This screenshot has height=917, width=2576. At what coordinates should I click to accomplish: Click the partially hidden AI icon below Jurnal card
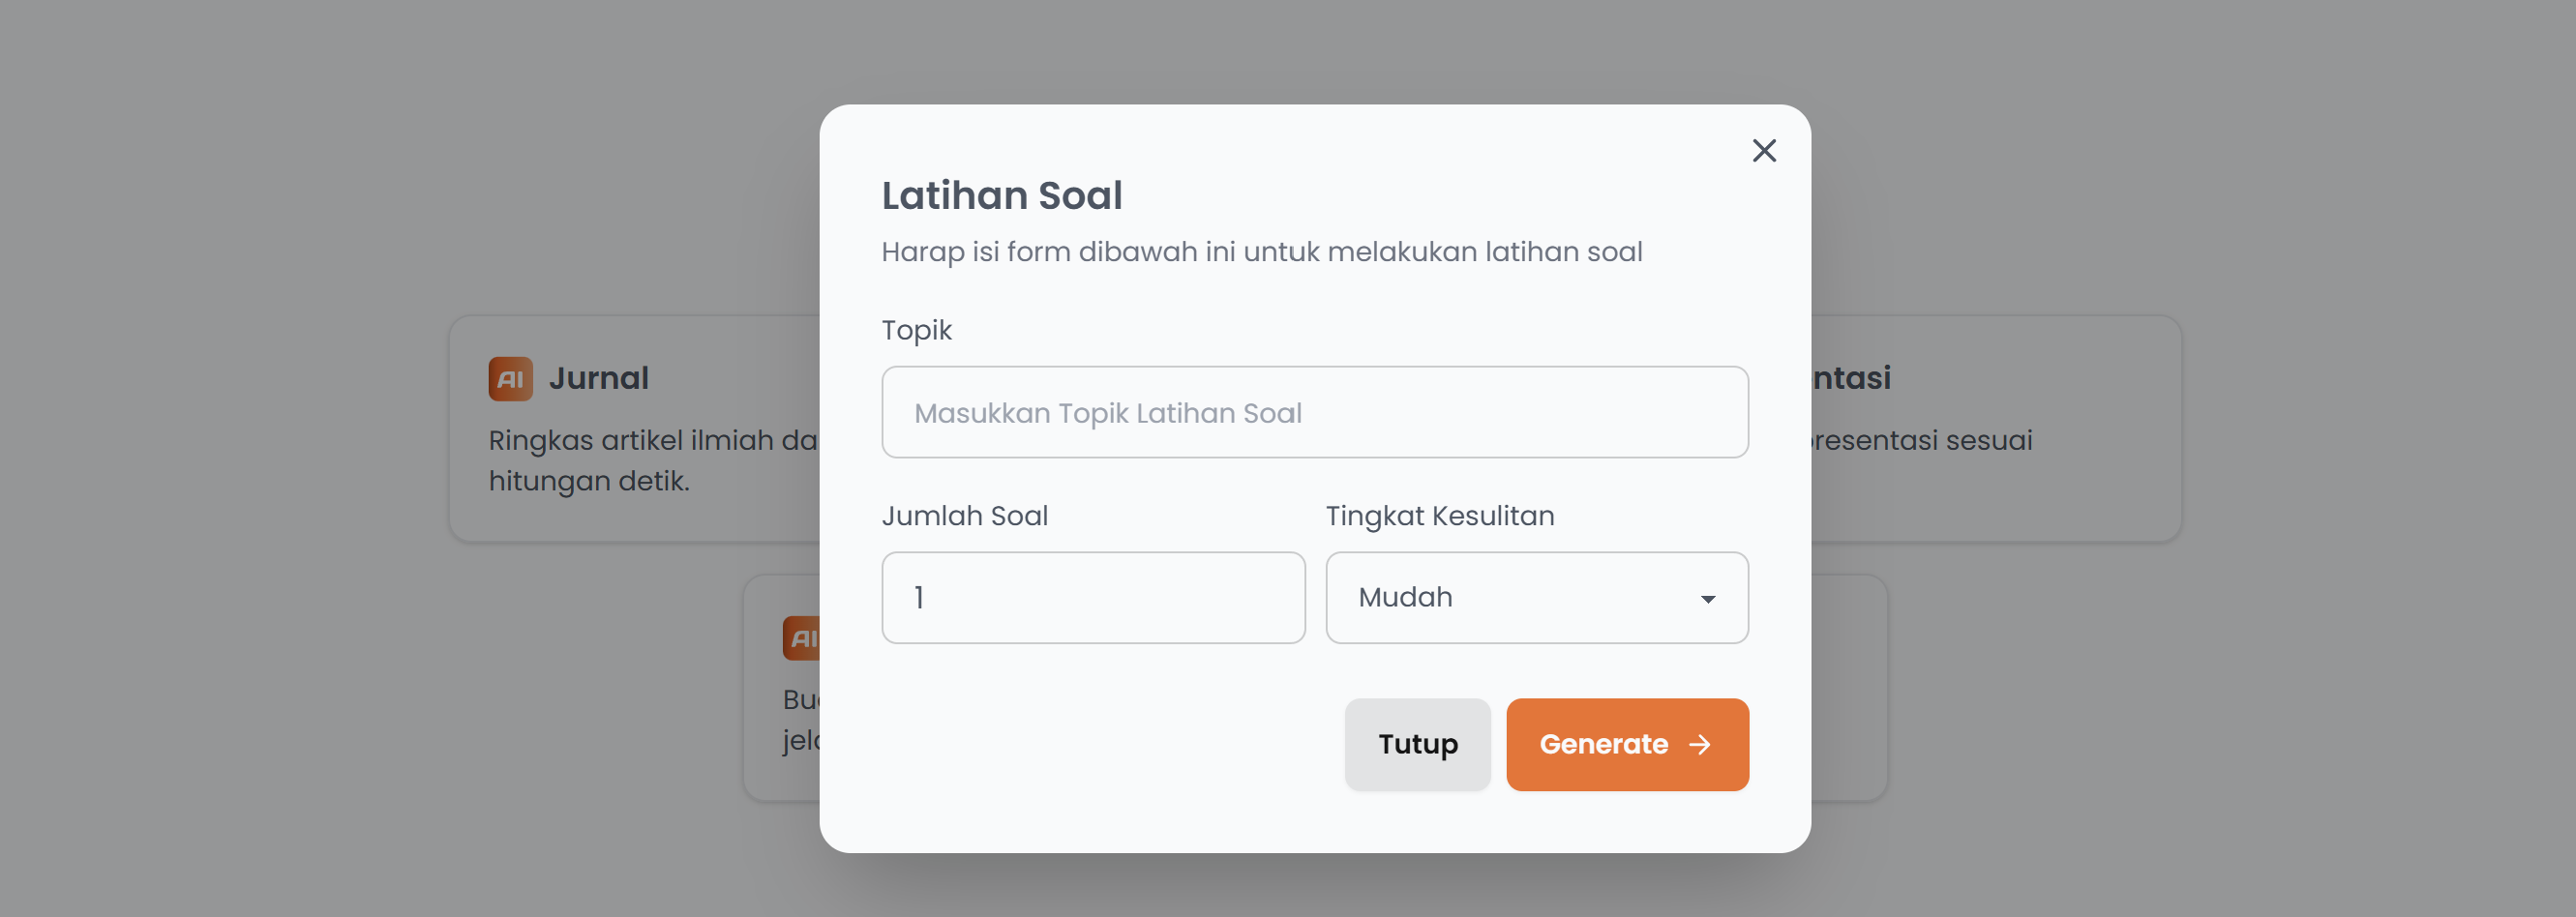(x=801, y=638)
